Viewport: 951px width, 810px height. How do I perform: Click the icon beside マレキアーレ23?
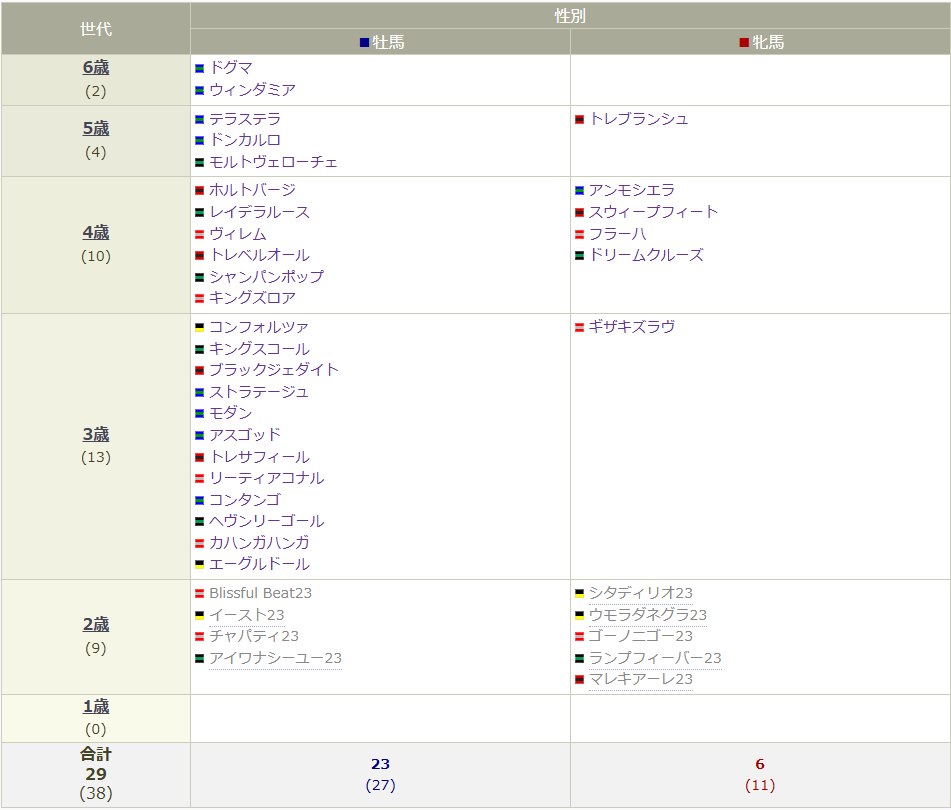pyautogui.click(x=580, y=680)
